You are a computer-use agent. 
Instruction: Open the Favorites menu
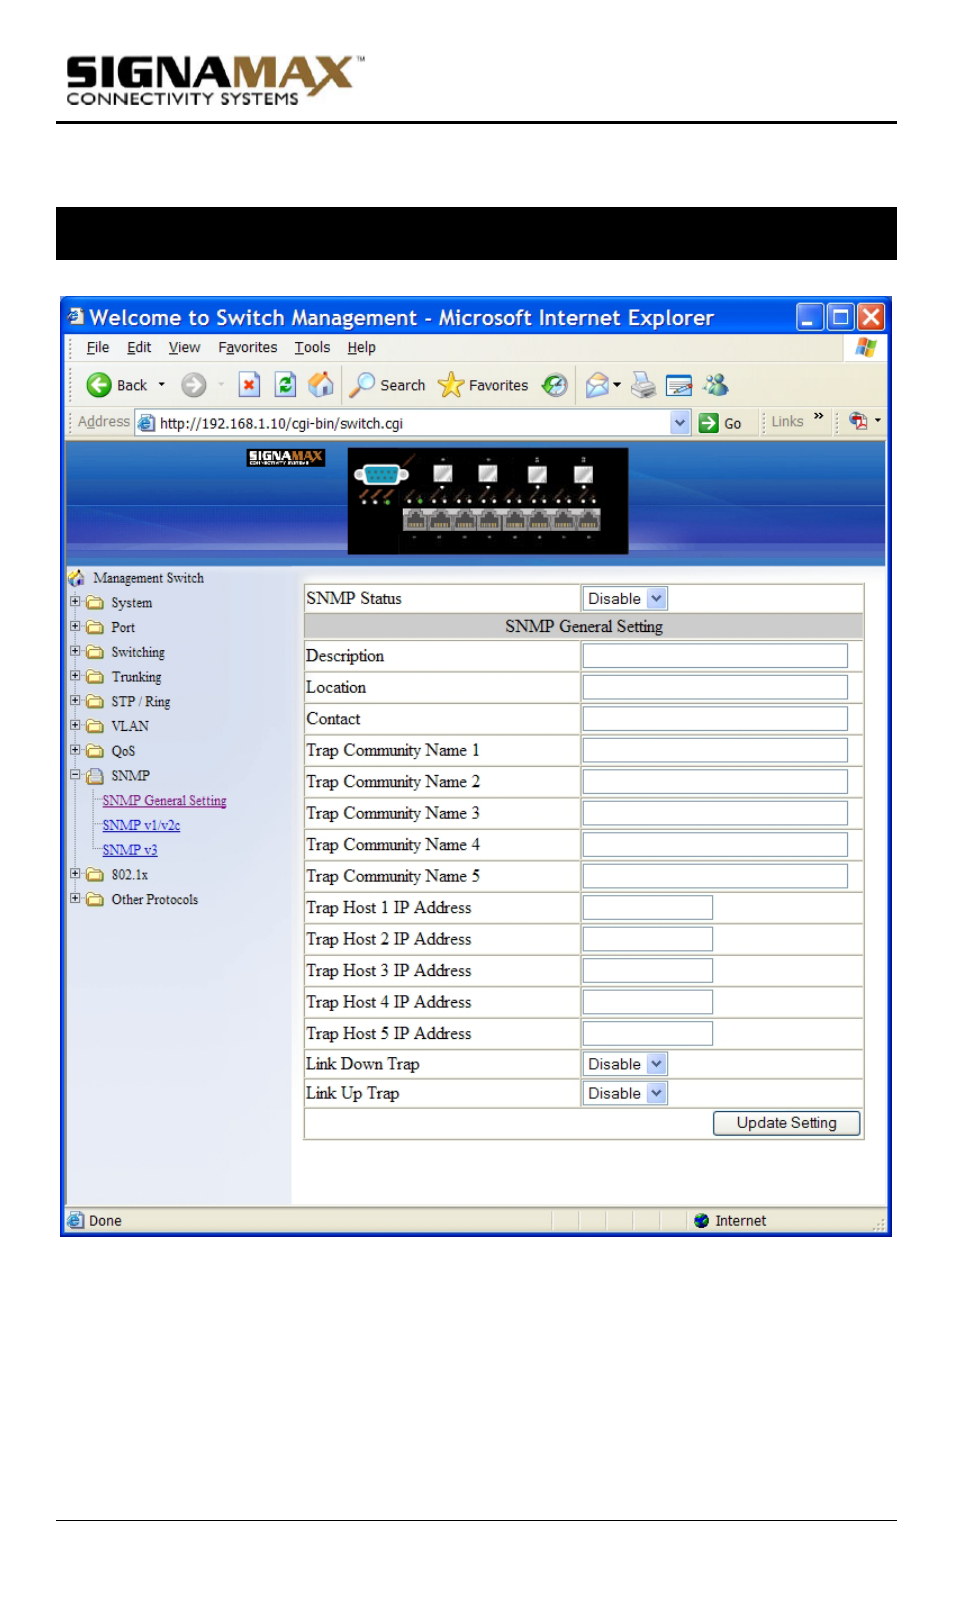pos(248,348)
